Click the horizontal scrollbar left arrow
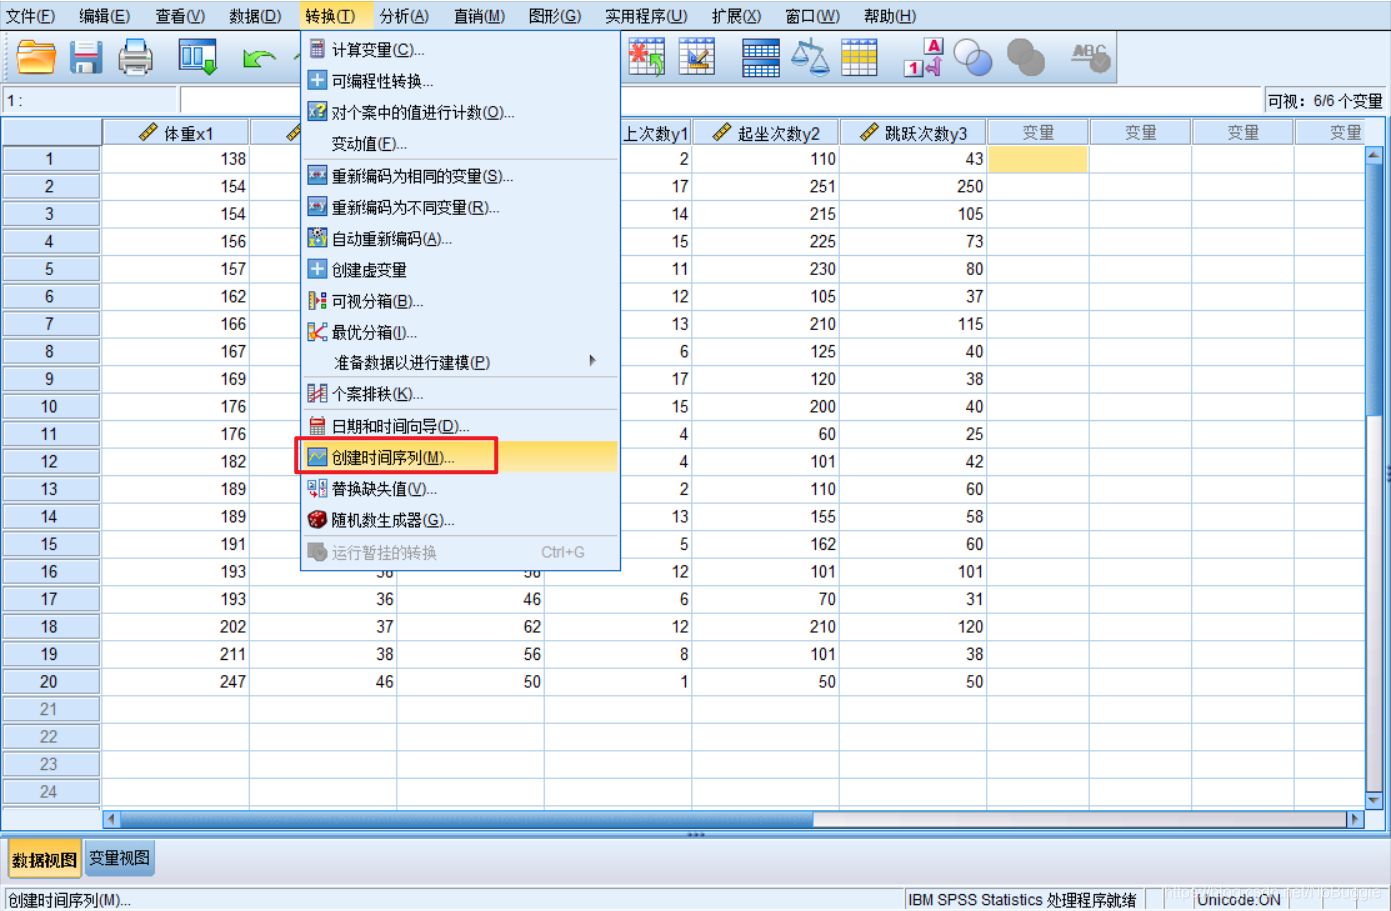The height and width of the screenshot is (911, 1391). click(111, 819)
